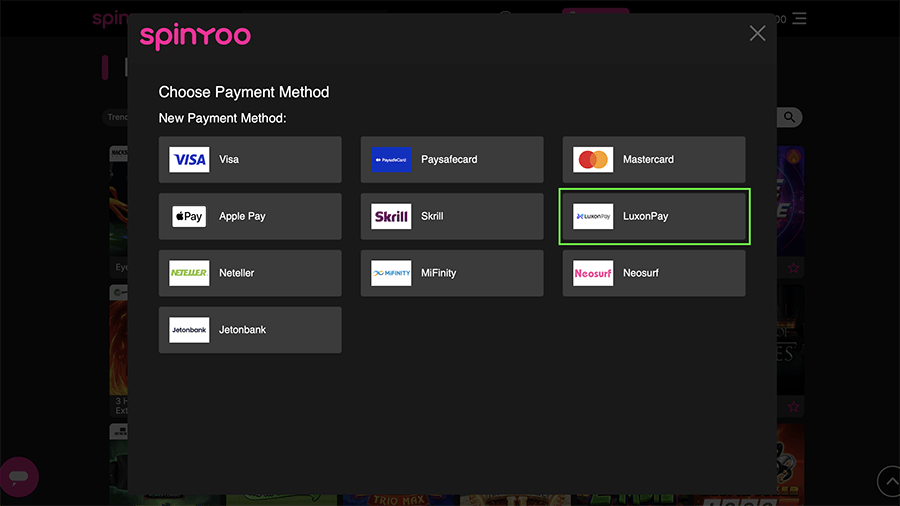This screenshot has height=506, width=900.
Task: Click the New Payment Method label
Action: click(x=222, y=118)
